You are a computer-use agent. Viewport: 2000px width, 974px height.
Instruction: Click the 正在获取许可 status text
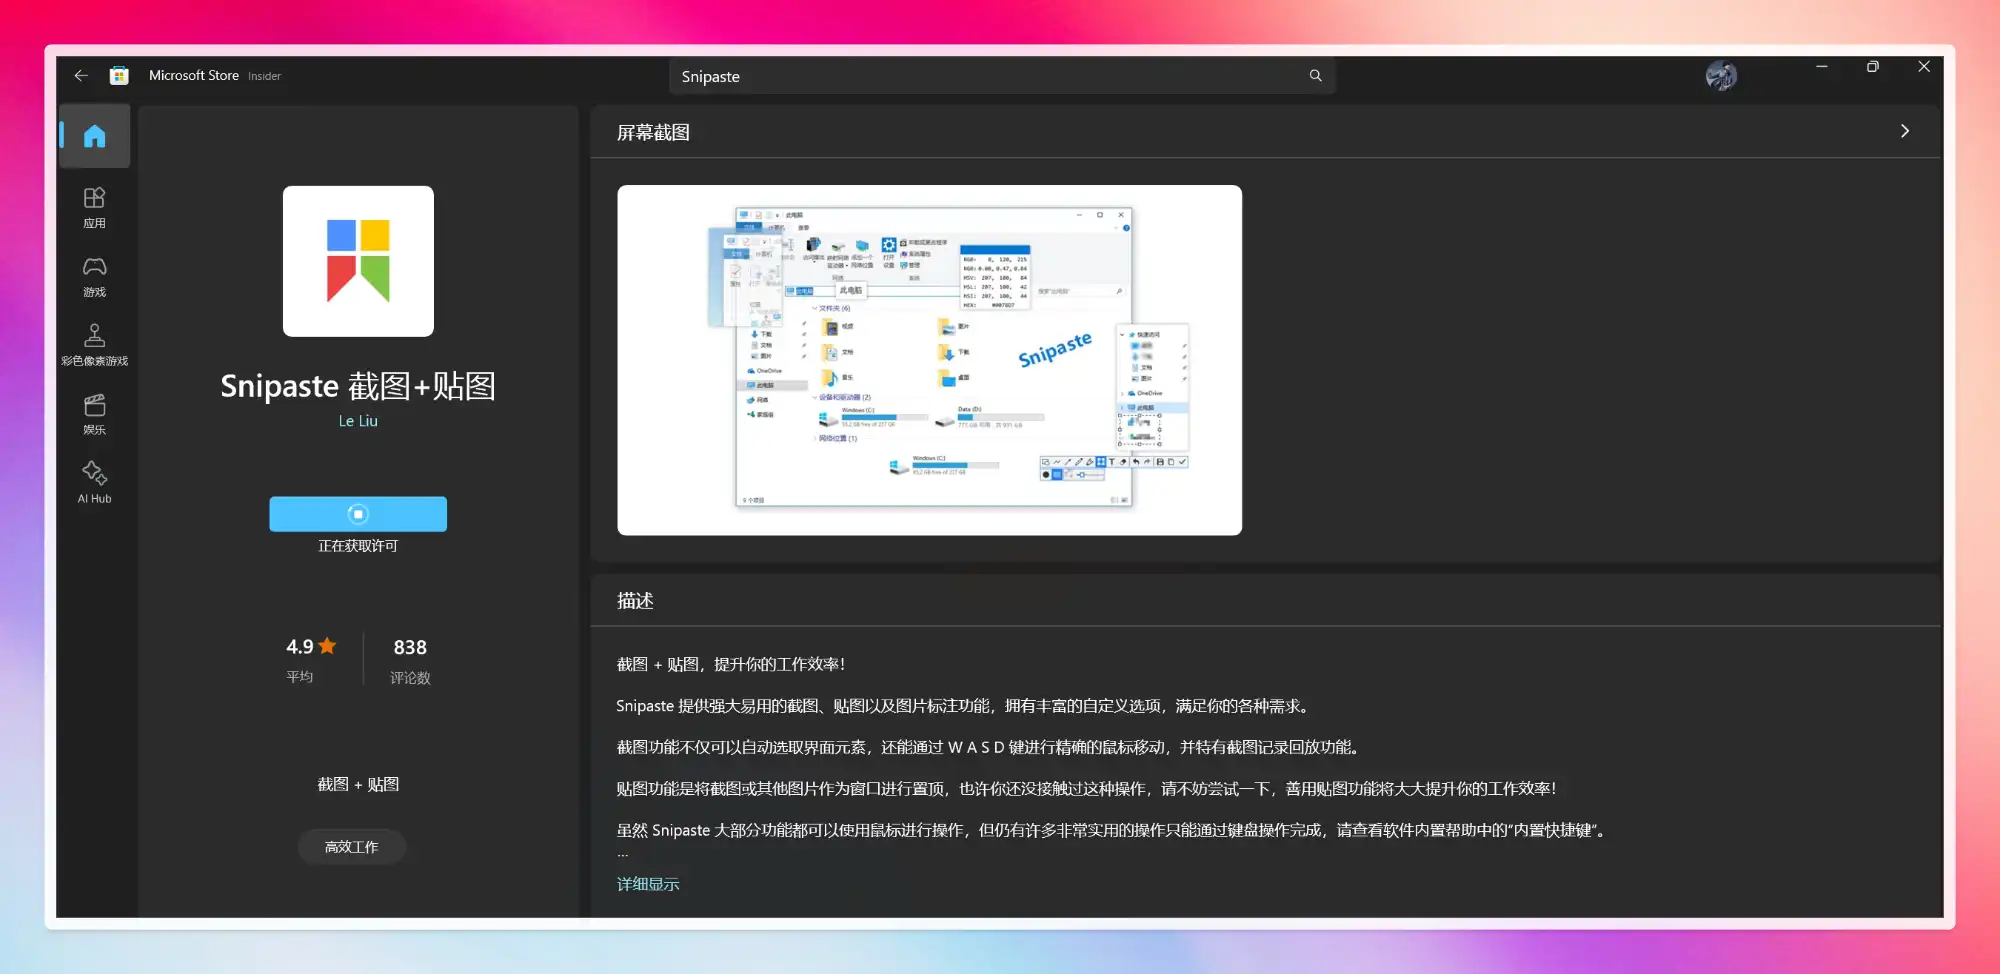pos(358,546)
